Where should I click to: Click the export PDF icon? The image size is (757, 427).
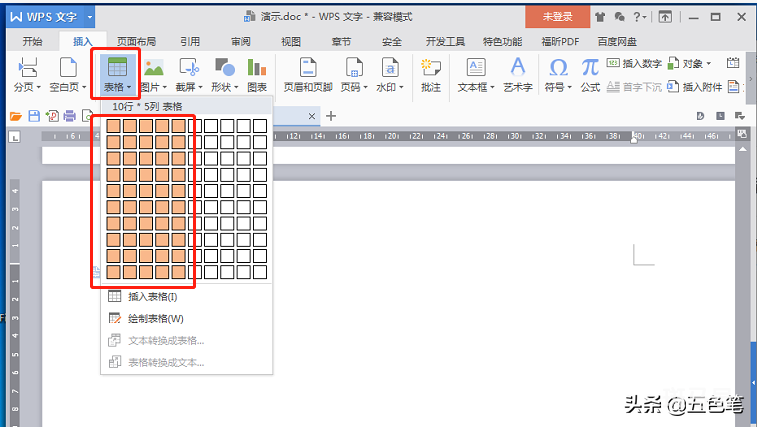[52, 116]
